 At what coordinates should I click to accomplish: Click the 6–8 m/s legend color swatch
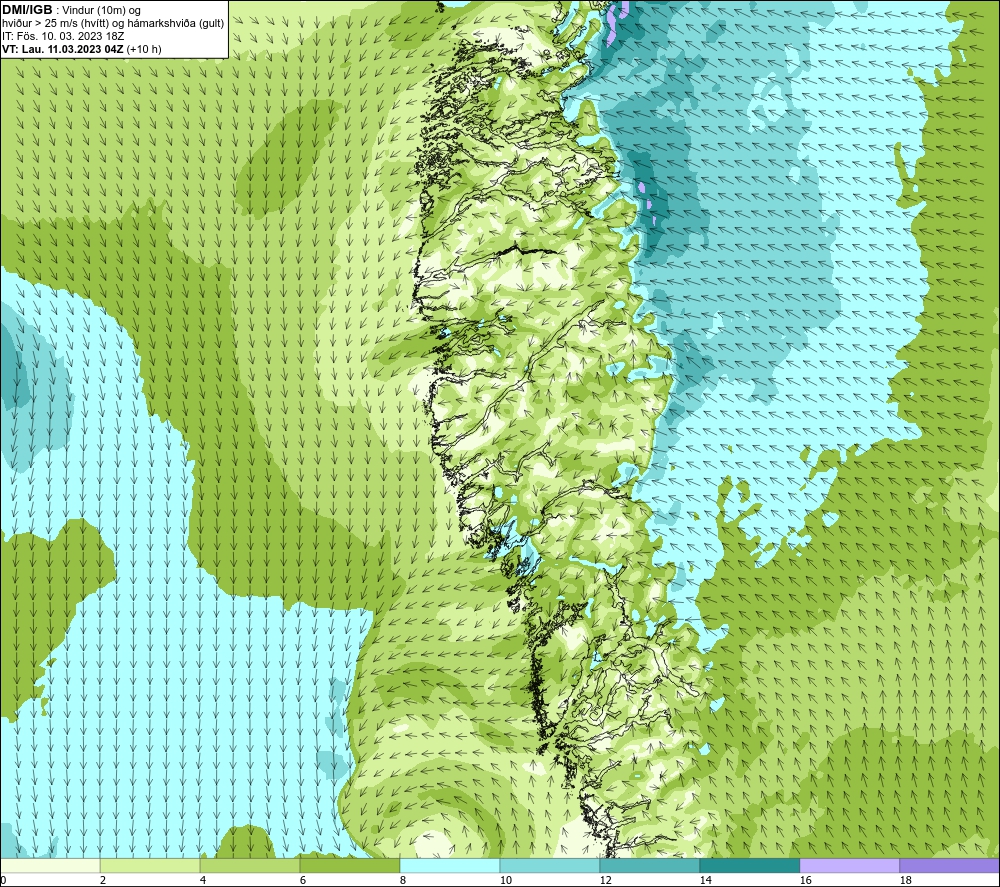point(349,865)
